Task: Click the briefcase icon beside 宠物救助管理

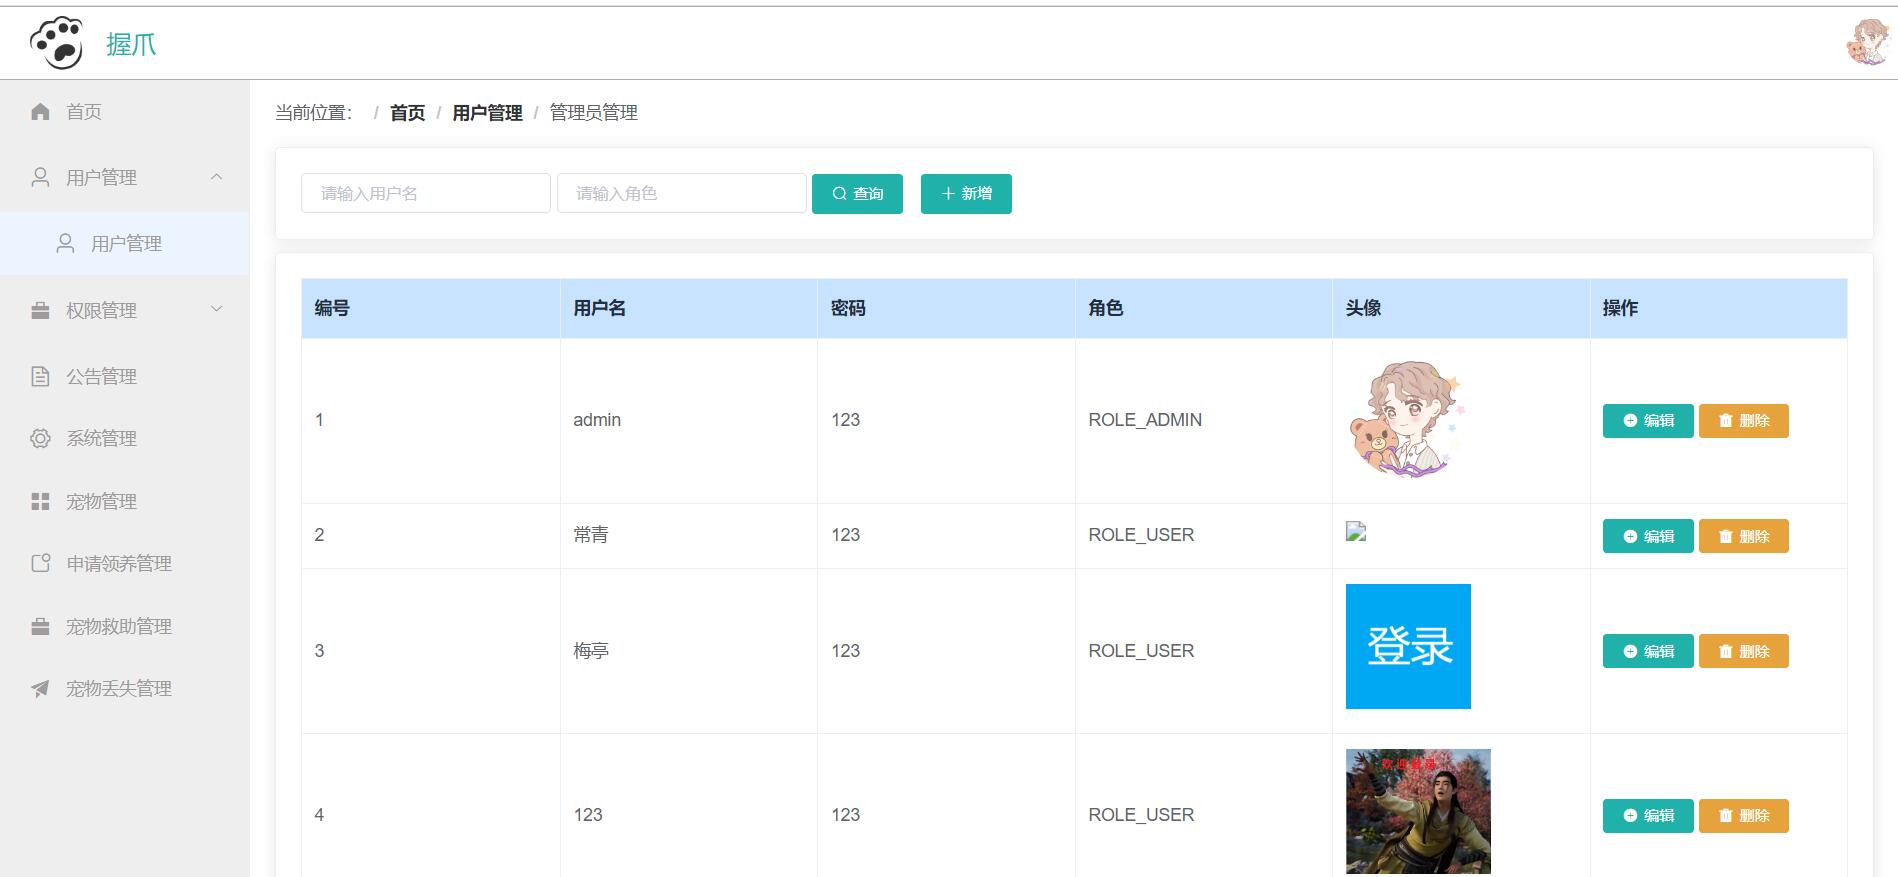Action: 40,626
